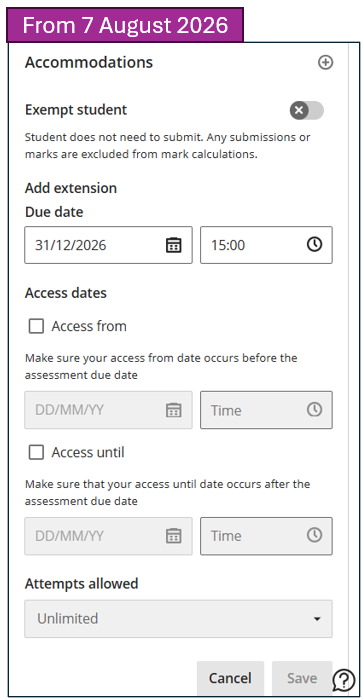Click the due date field showing 31/12/2026

point(108,245)
